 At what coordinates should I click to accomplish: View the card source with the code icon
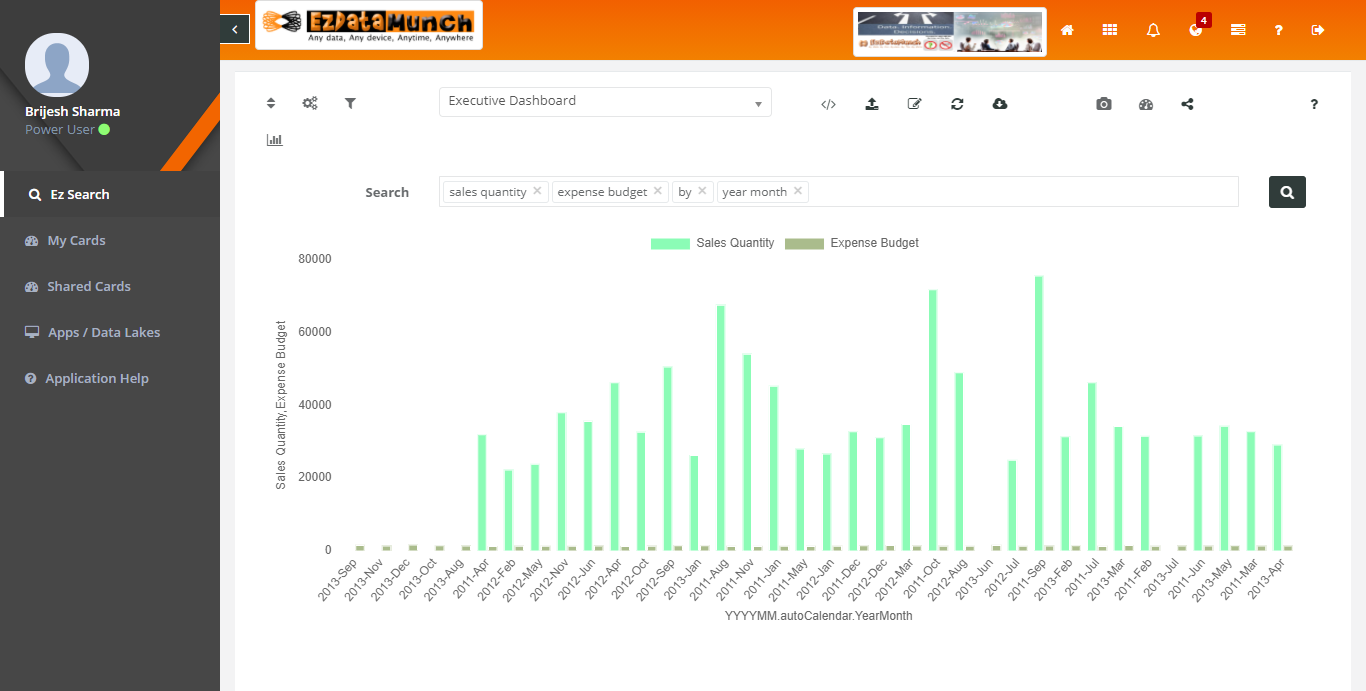(828, 103)
